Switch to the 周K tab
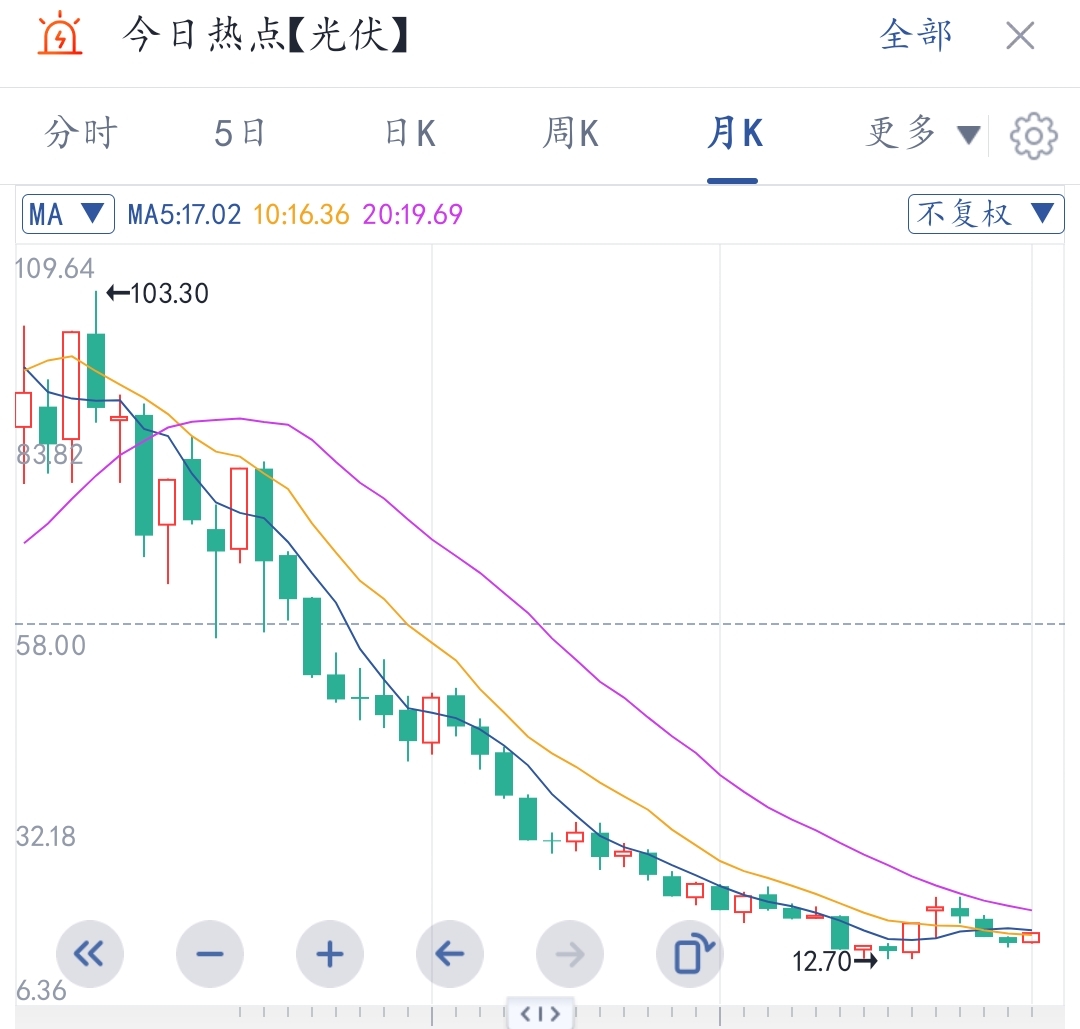1080x1029 pixels. [x=570, y=133]
